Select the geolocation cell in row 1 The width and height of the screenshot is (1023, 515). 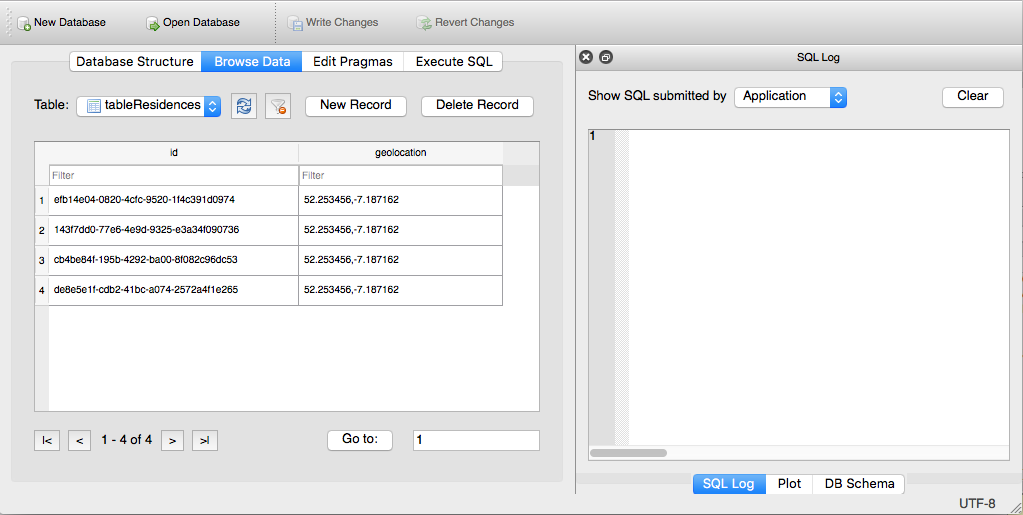(401, 200)
